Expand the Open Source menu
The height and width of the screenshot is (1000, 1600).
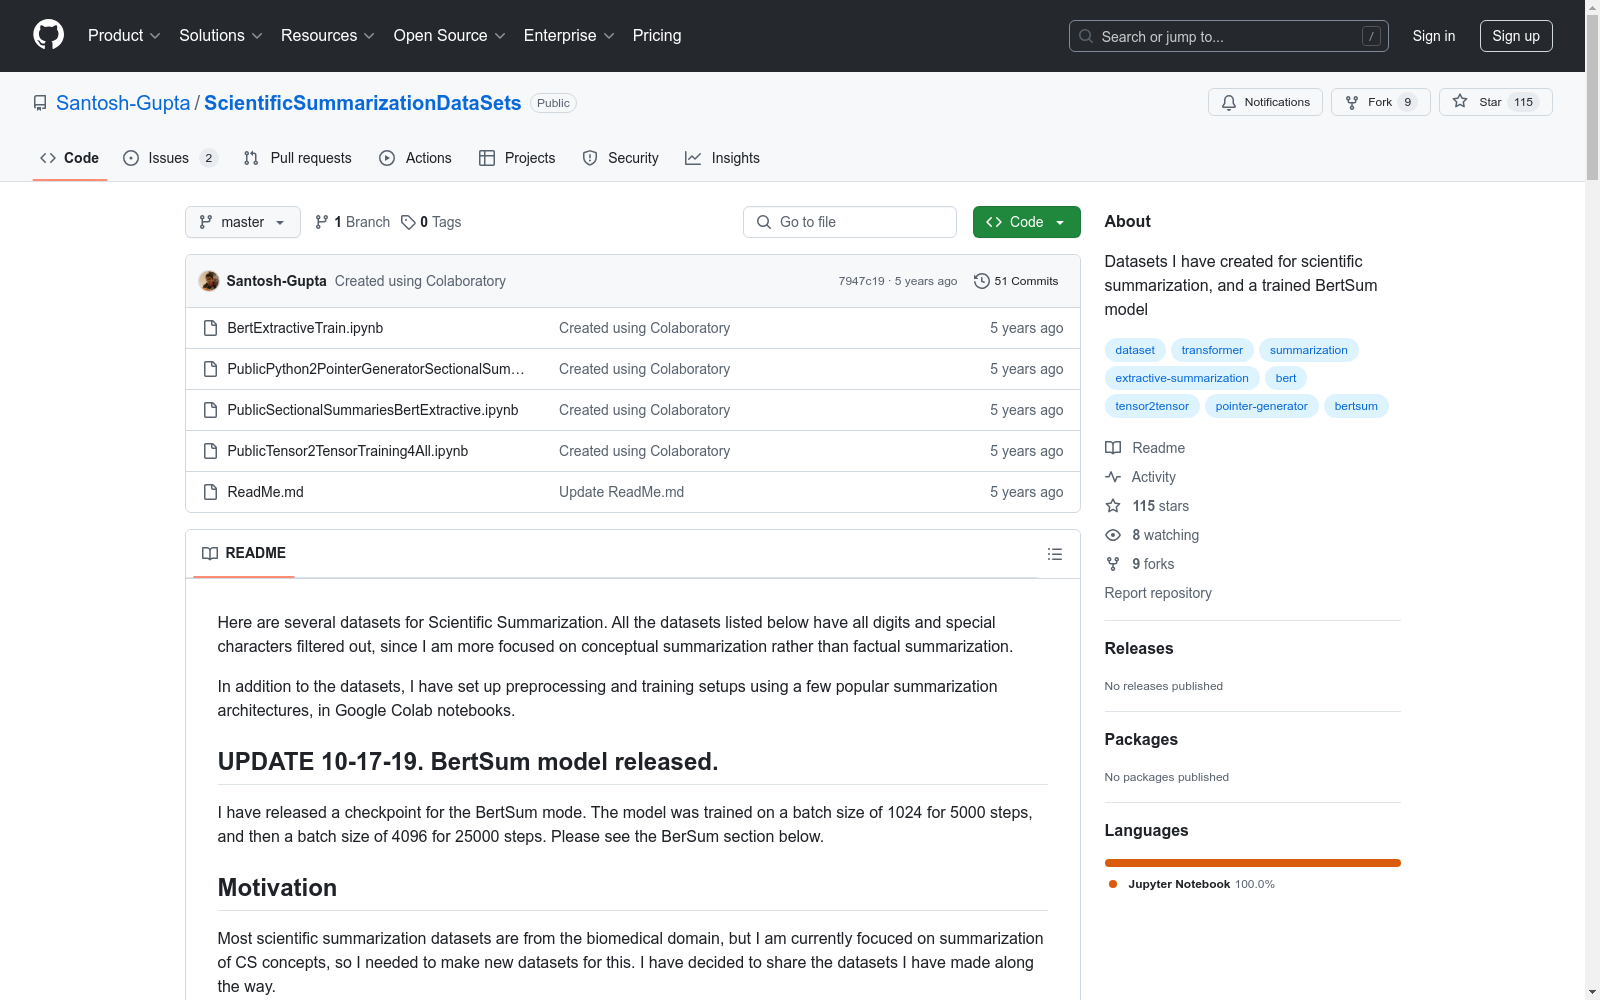(x=450, y=35)
